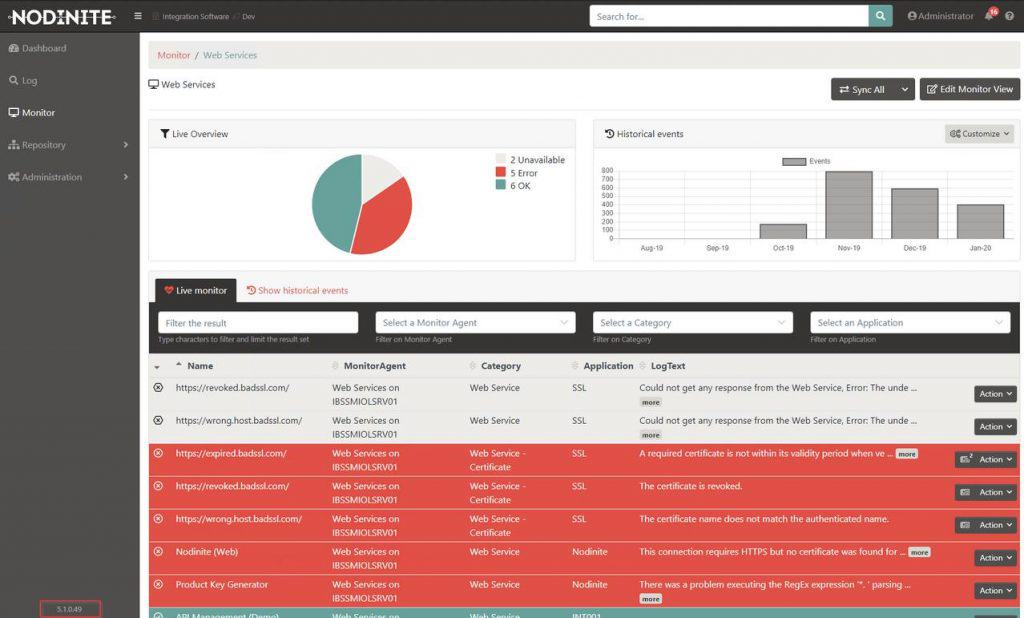This screenshot has width=1024, height=618.
Task: Open Log in the sidebar
Action: [23, 80]
